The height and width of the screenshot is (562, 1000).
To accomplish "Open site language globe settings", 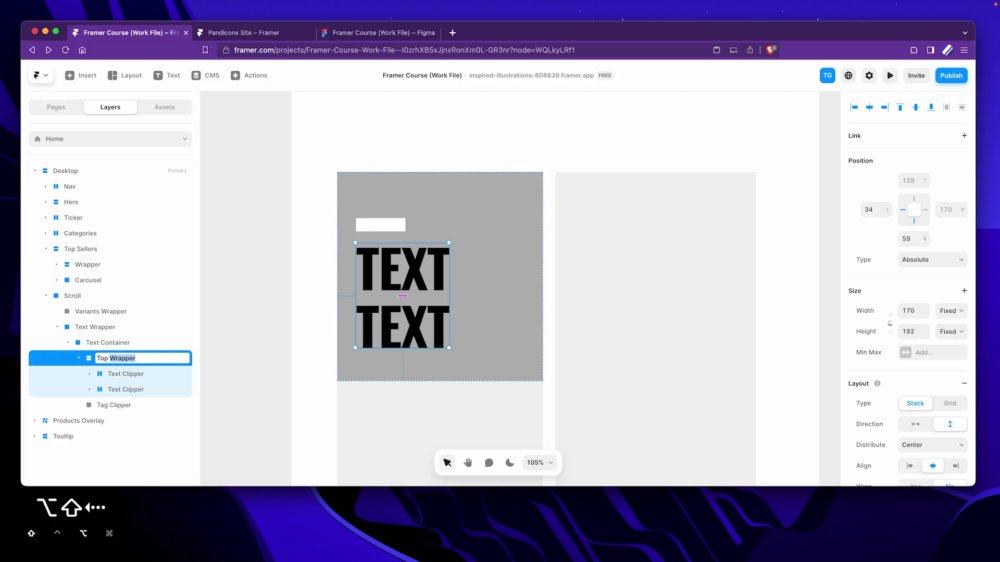I will click(848, 75).
